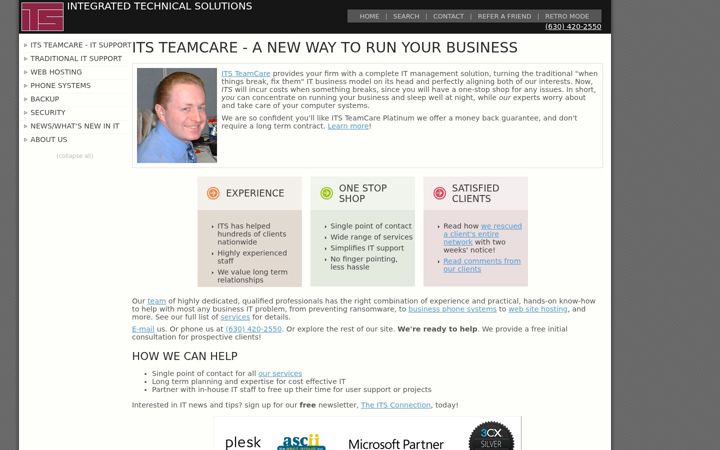Click the Learn more link
Viewport: 720px width, 450px height.
(x=348, y=126)
